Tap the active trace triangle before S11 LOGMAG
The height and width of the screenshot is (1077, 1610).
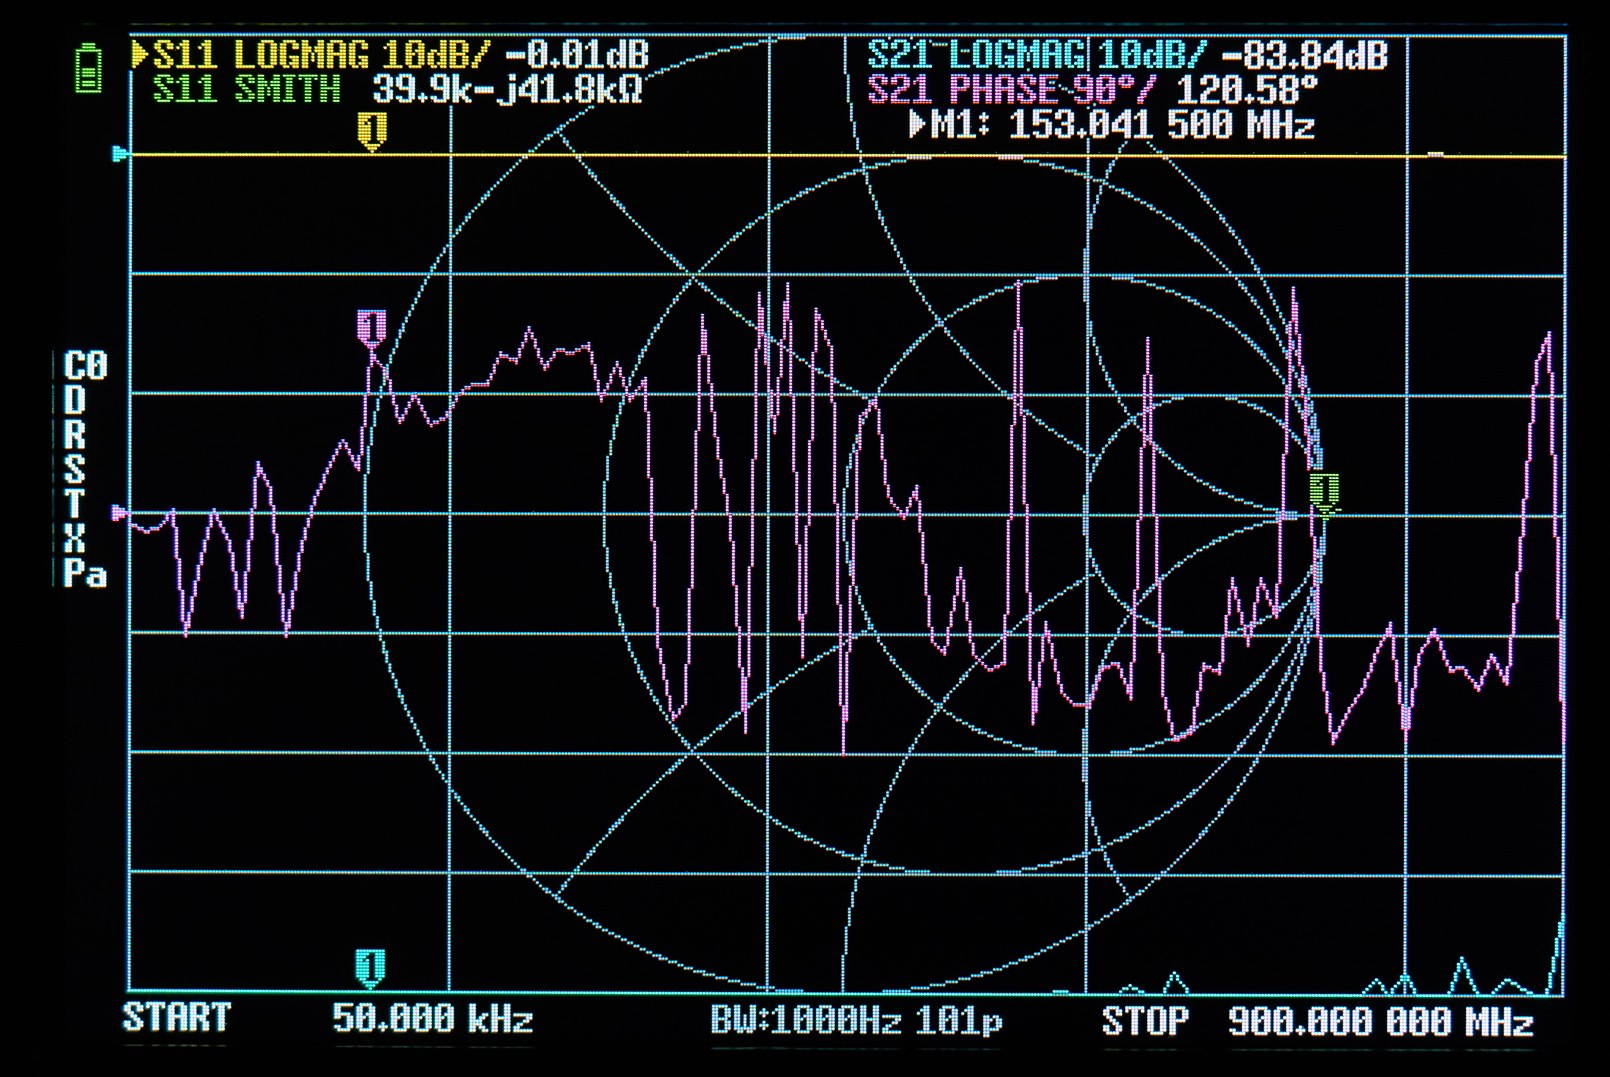coord(139,54)
